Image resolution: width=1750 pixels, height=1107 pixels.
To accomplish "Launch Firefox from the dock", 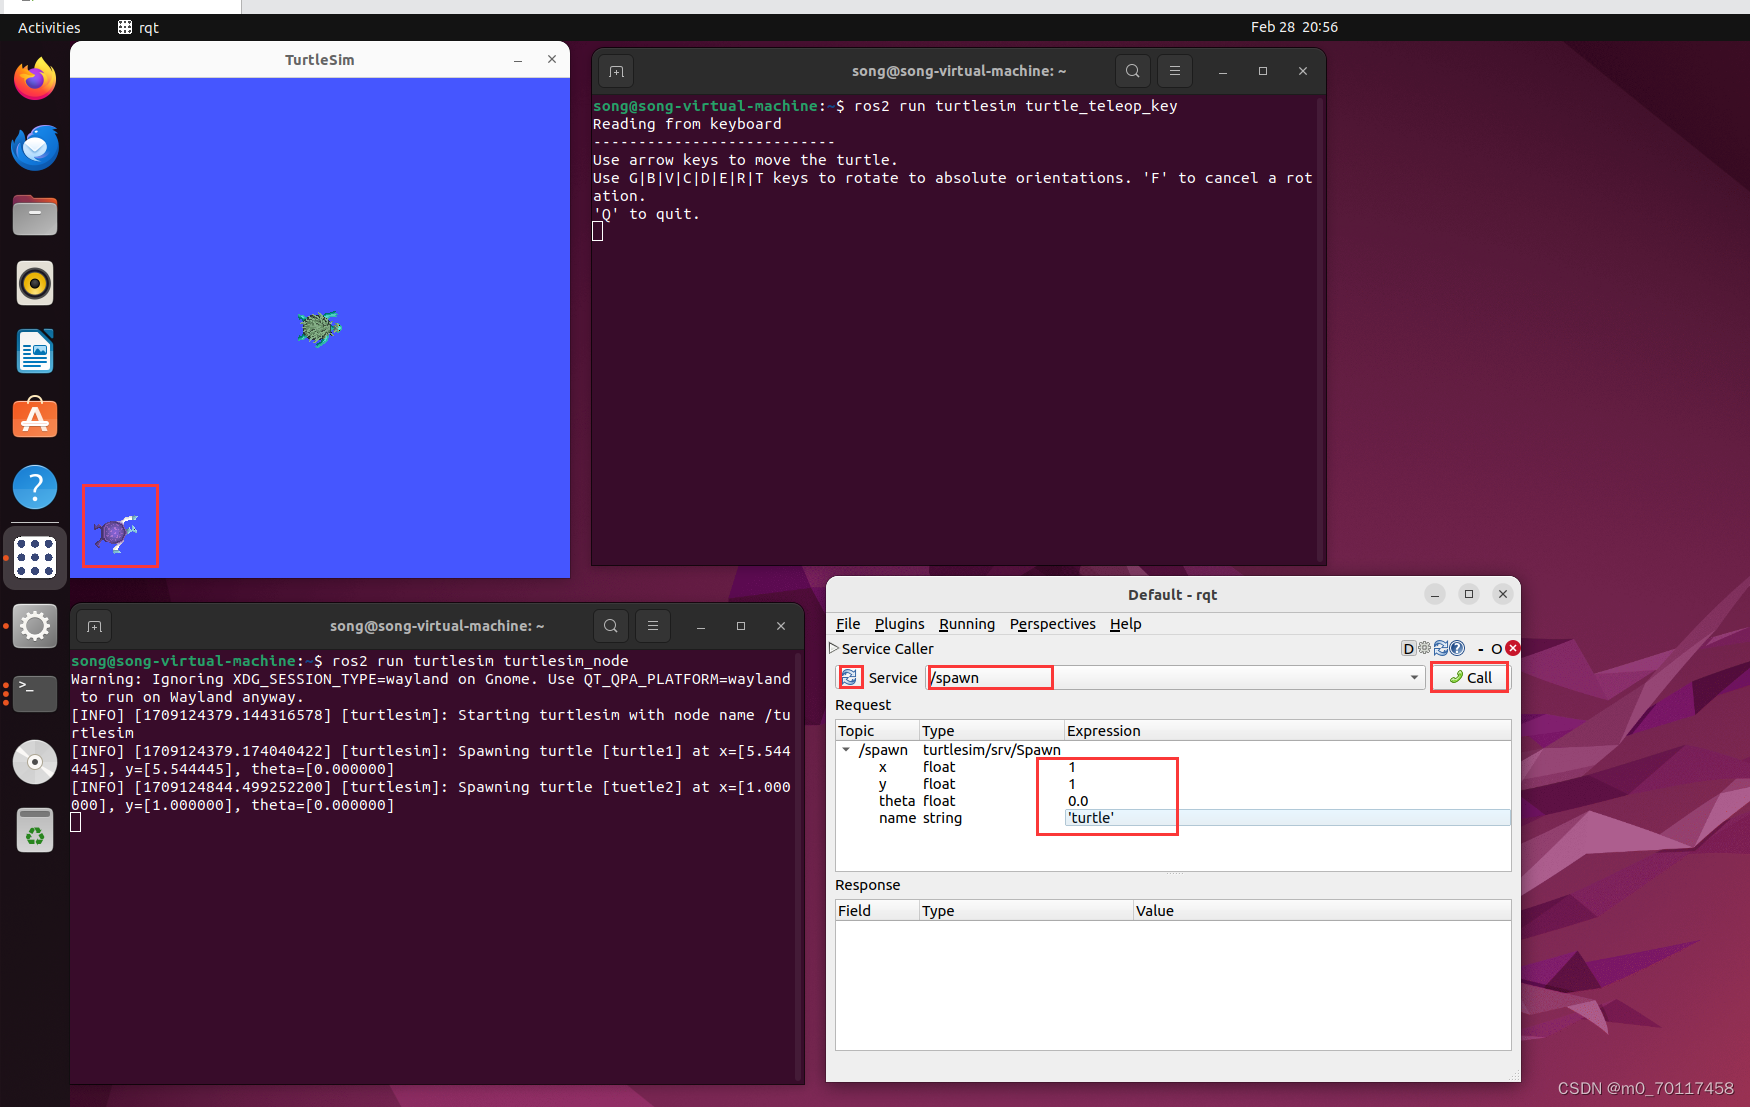I will (35, 79).
